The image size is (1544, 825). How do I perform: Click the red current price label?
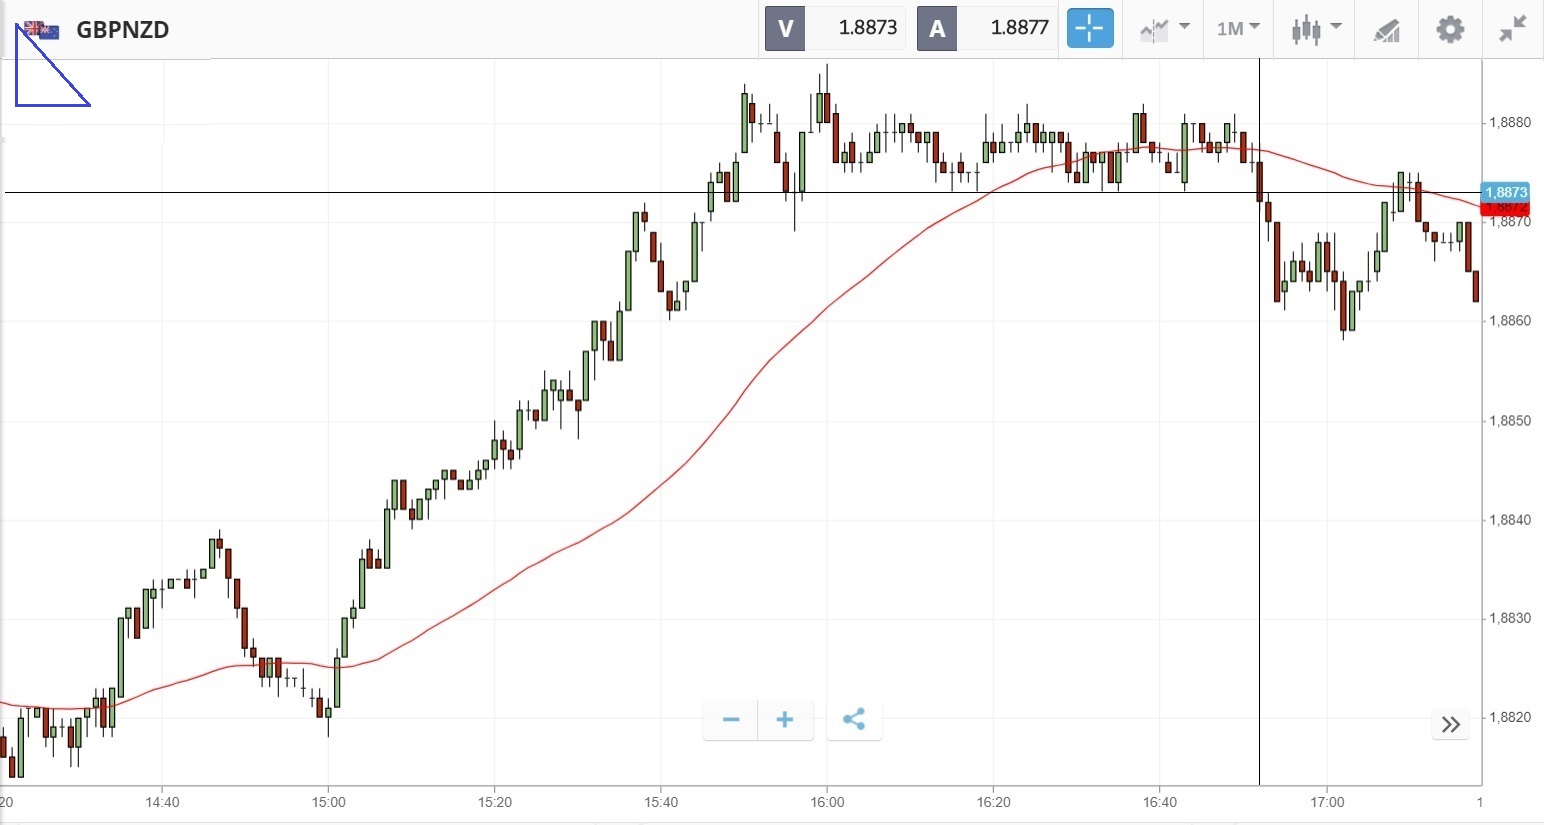1505,209
